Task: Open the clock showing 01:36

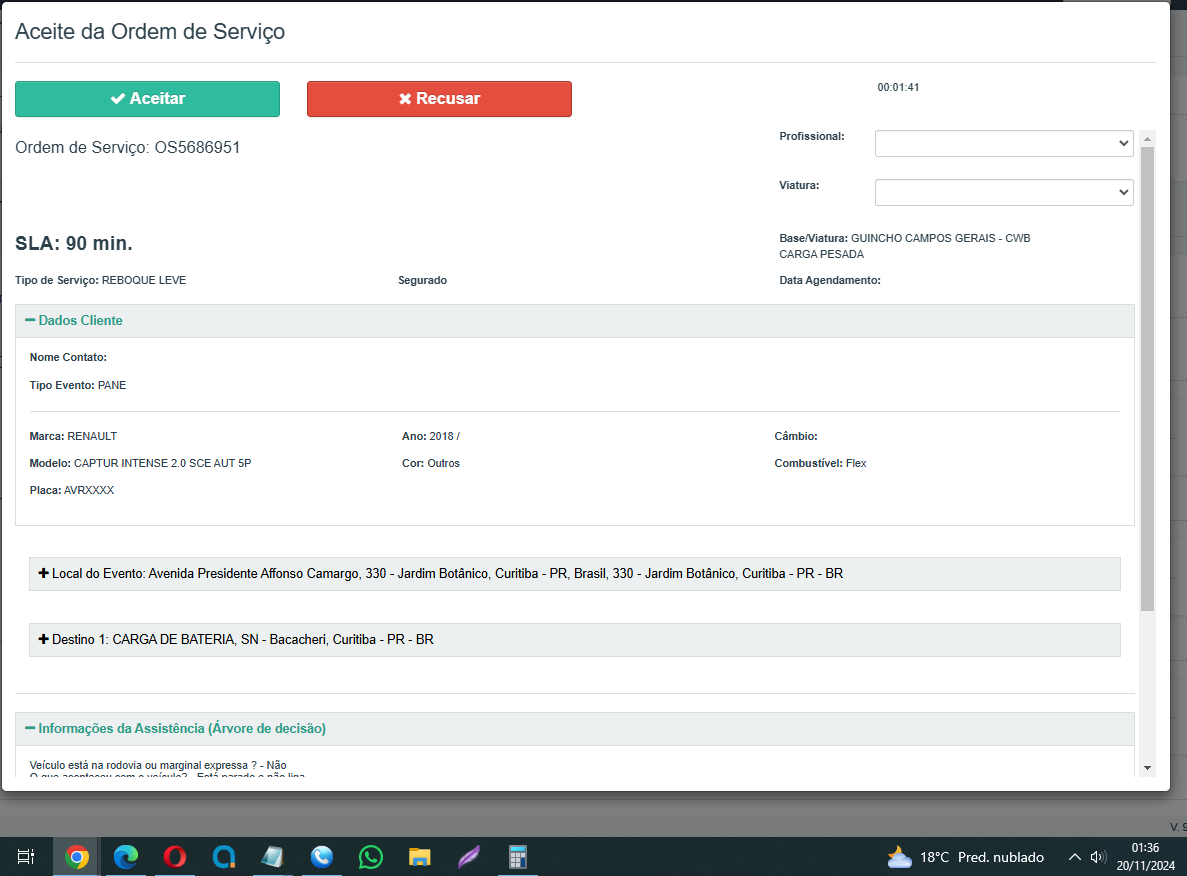Action: click(x=1145, y=857)
